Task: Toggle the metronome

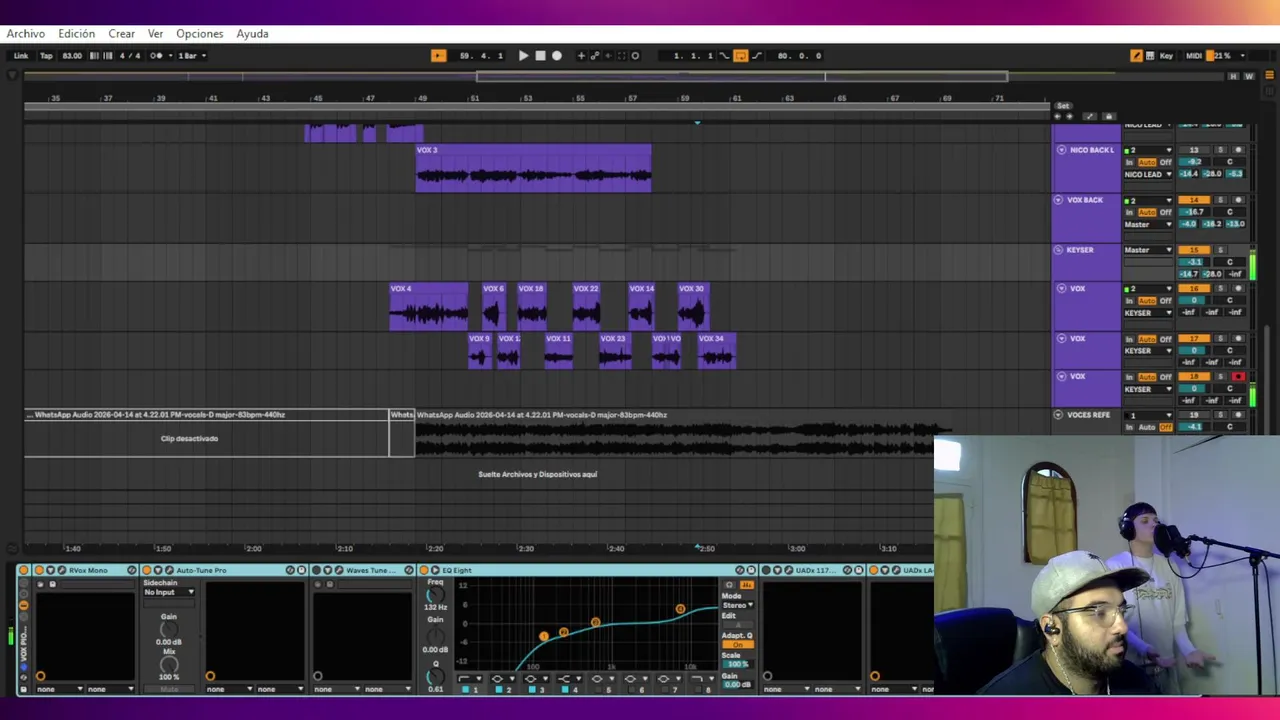Action: pos(156,56)
